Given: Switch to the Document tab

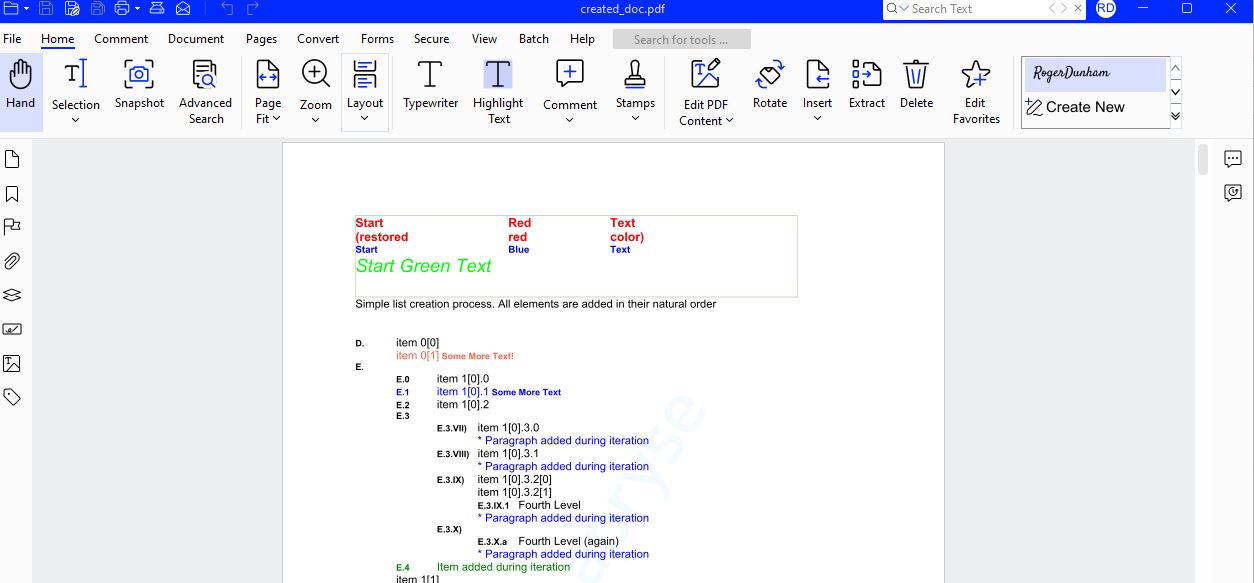Looking at the screenshot, I should click(x=196, y=39).
